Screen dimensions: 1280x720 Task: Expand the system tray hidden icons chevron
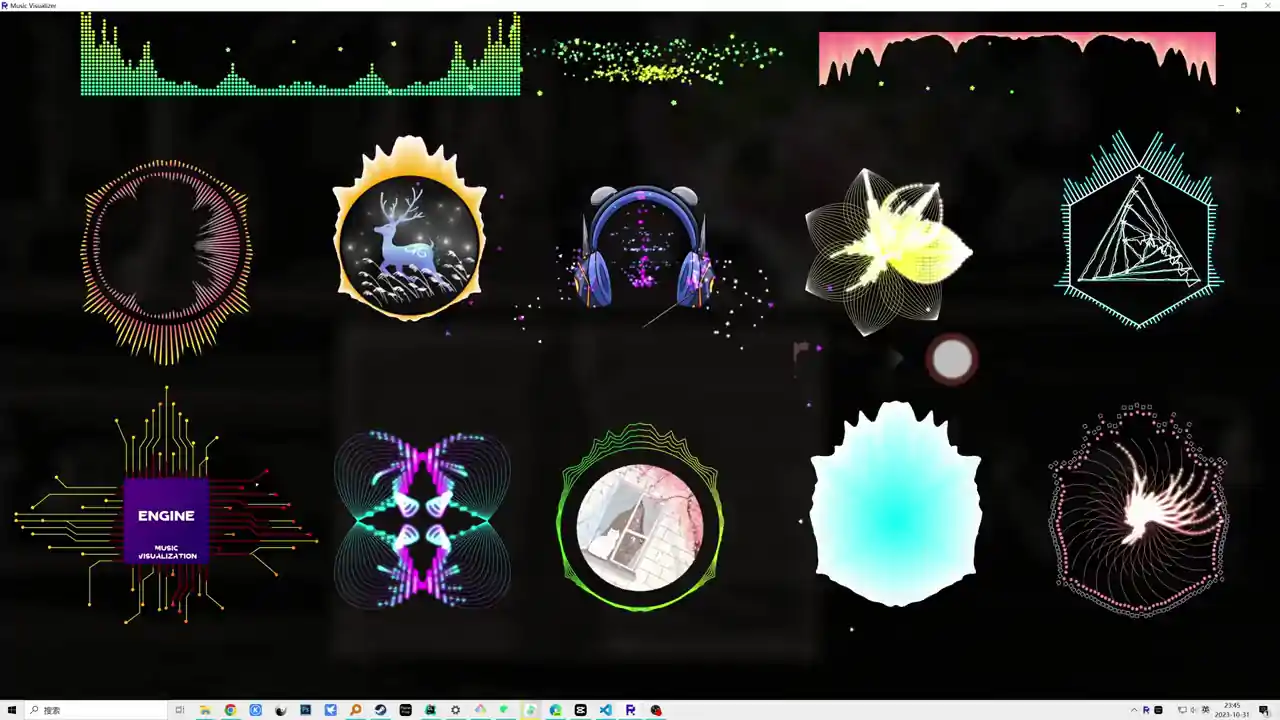[1134, 710]
